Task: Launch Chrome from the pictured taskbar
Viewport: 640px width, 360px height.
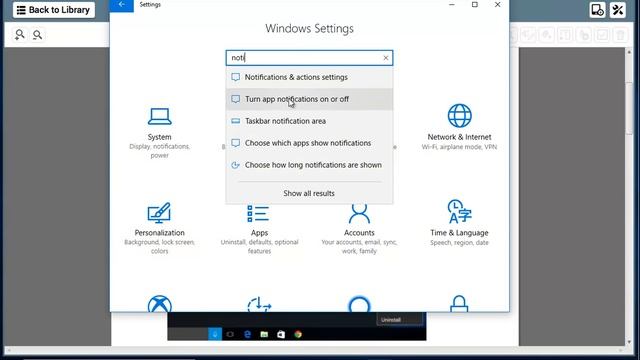Action: [x=298, y=334]
